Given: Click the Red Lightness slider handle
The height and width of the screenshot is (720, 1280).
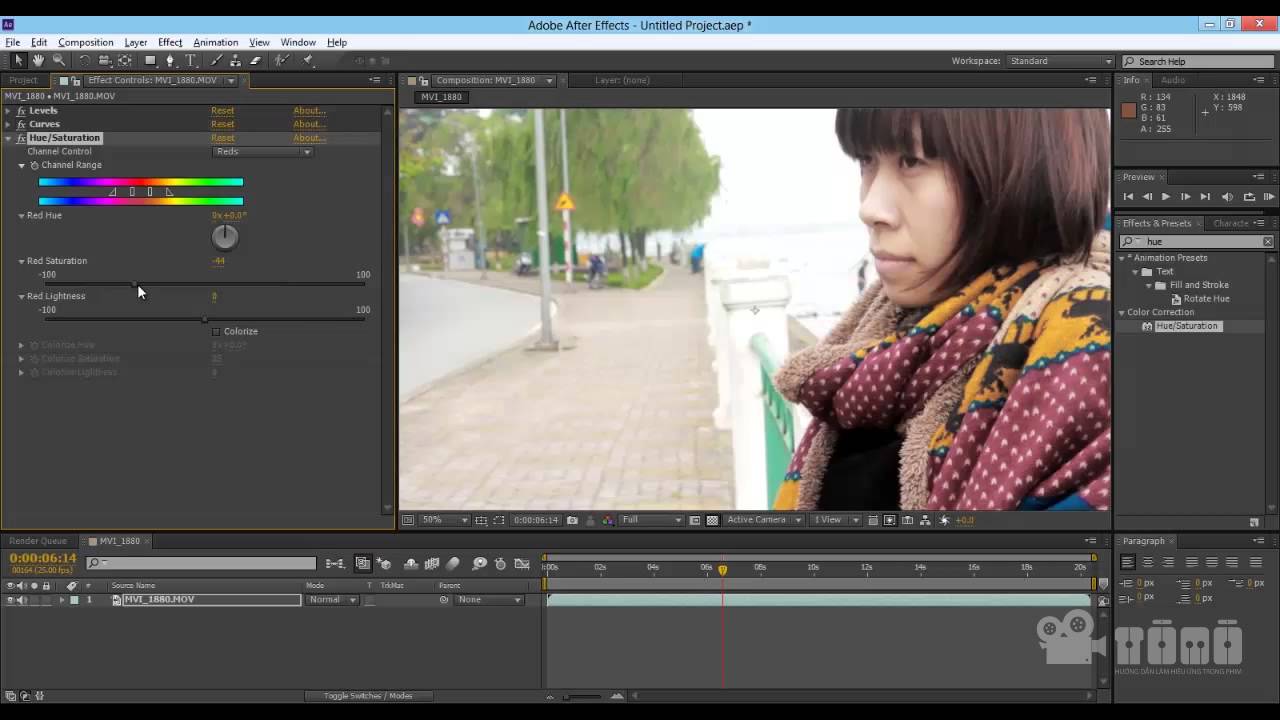Looking at the screenshot, I should coord(205,320).
